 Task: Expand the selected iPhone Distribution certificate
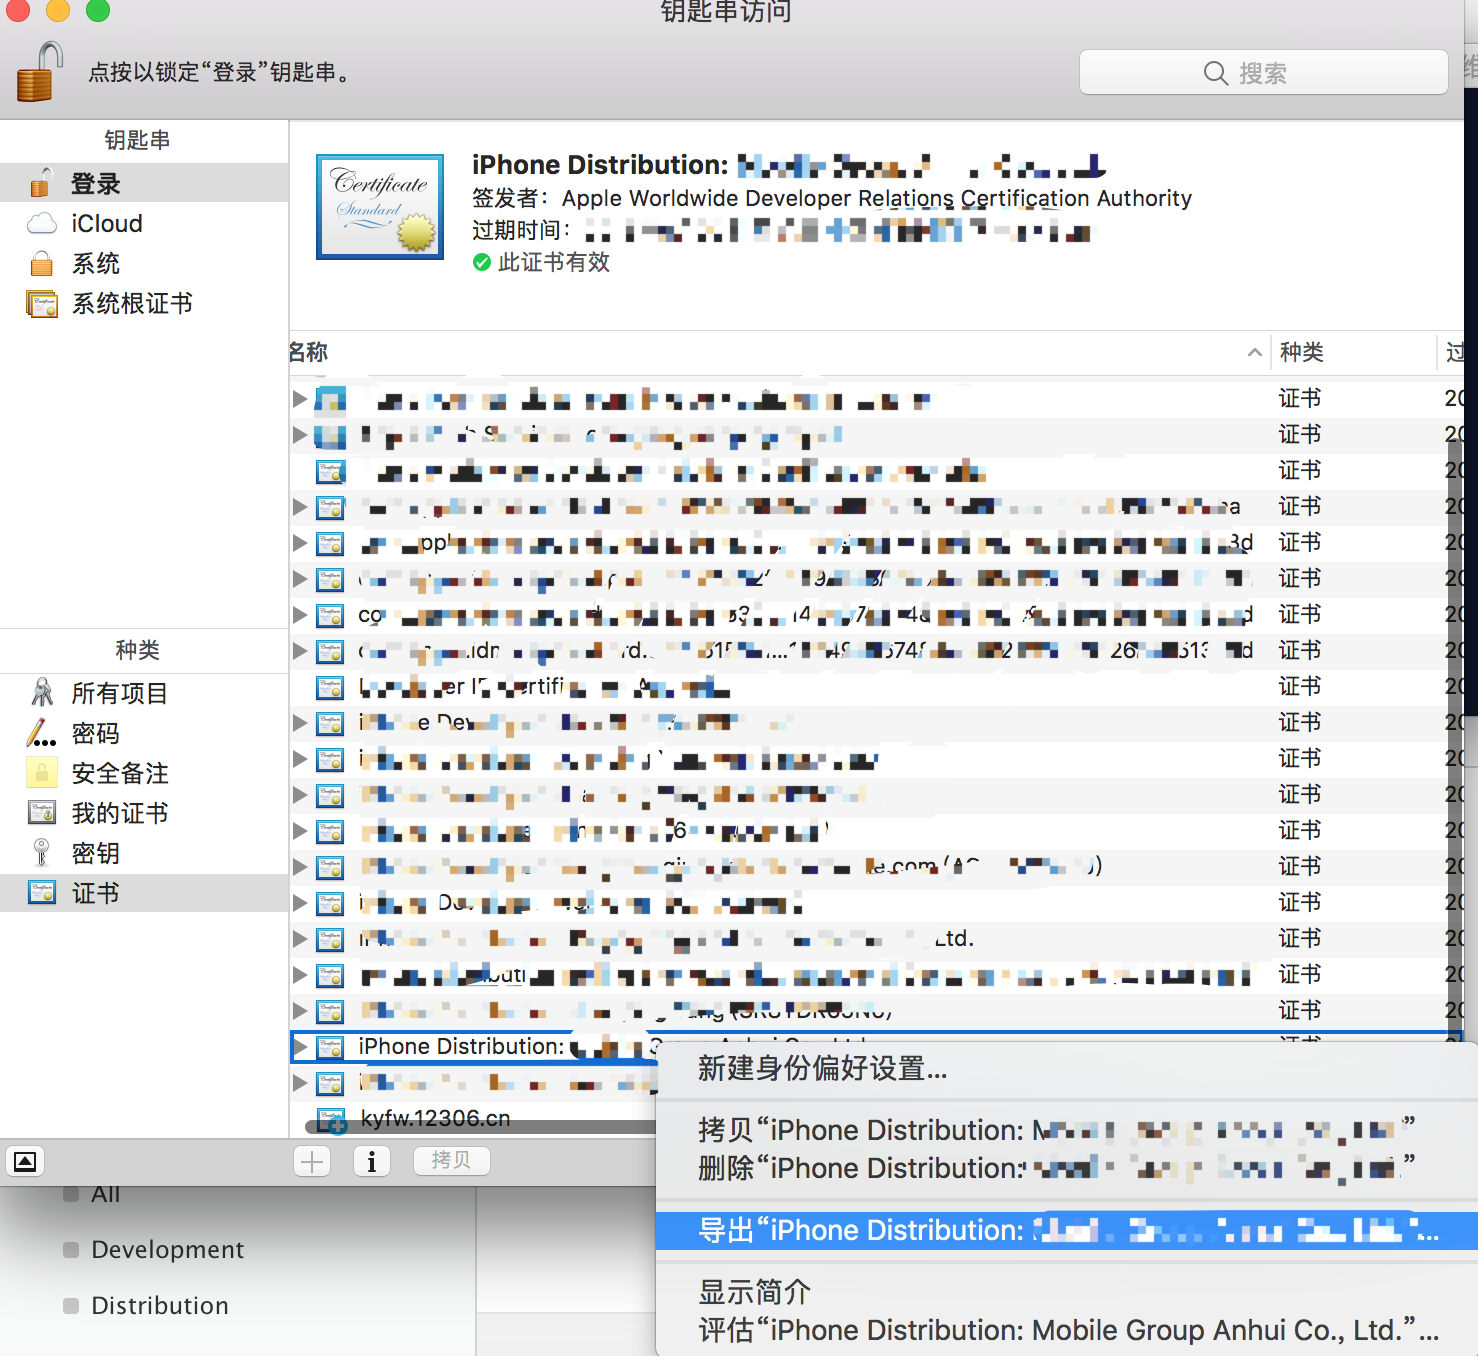click(300, 1047)
